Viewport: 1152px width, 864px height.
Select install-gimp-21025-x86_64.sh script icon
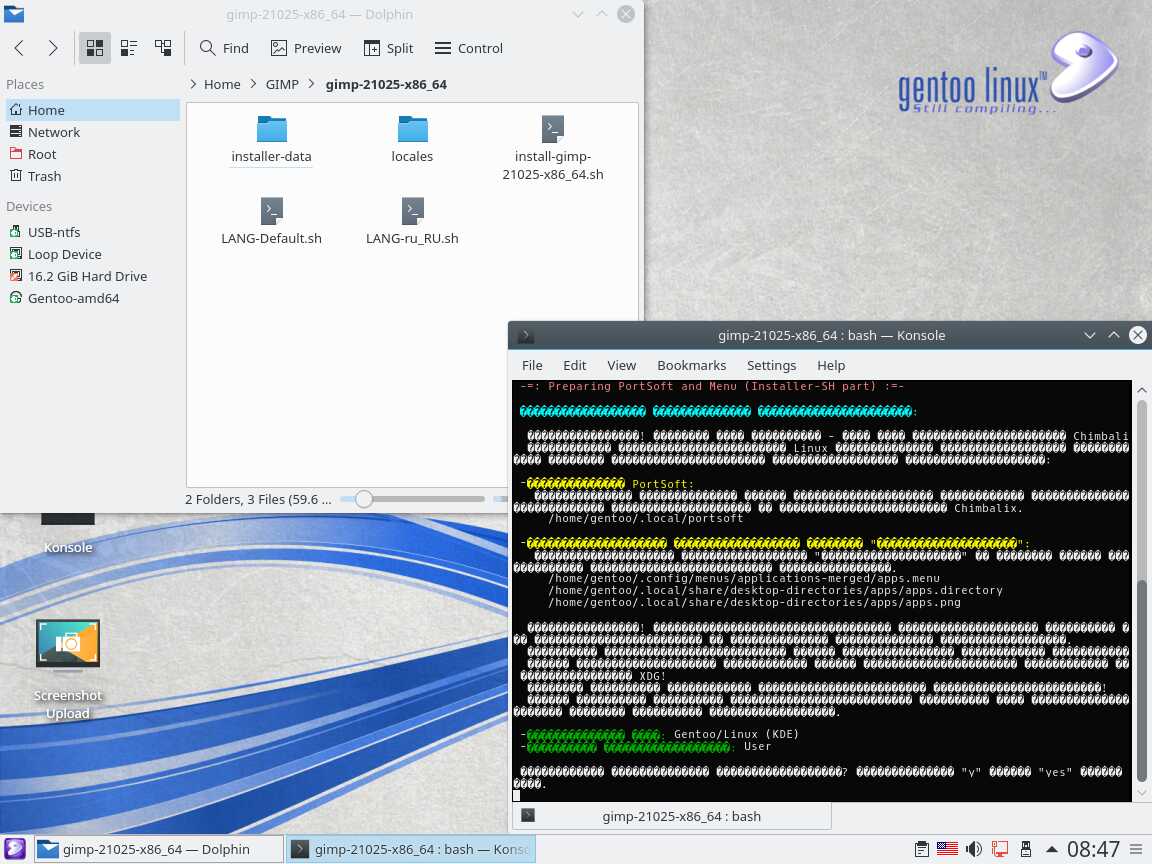pos(552,129)
